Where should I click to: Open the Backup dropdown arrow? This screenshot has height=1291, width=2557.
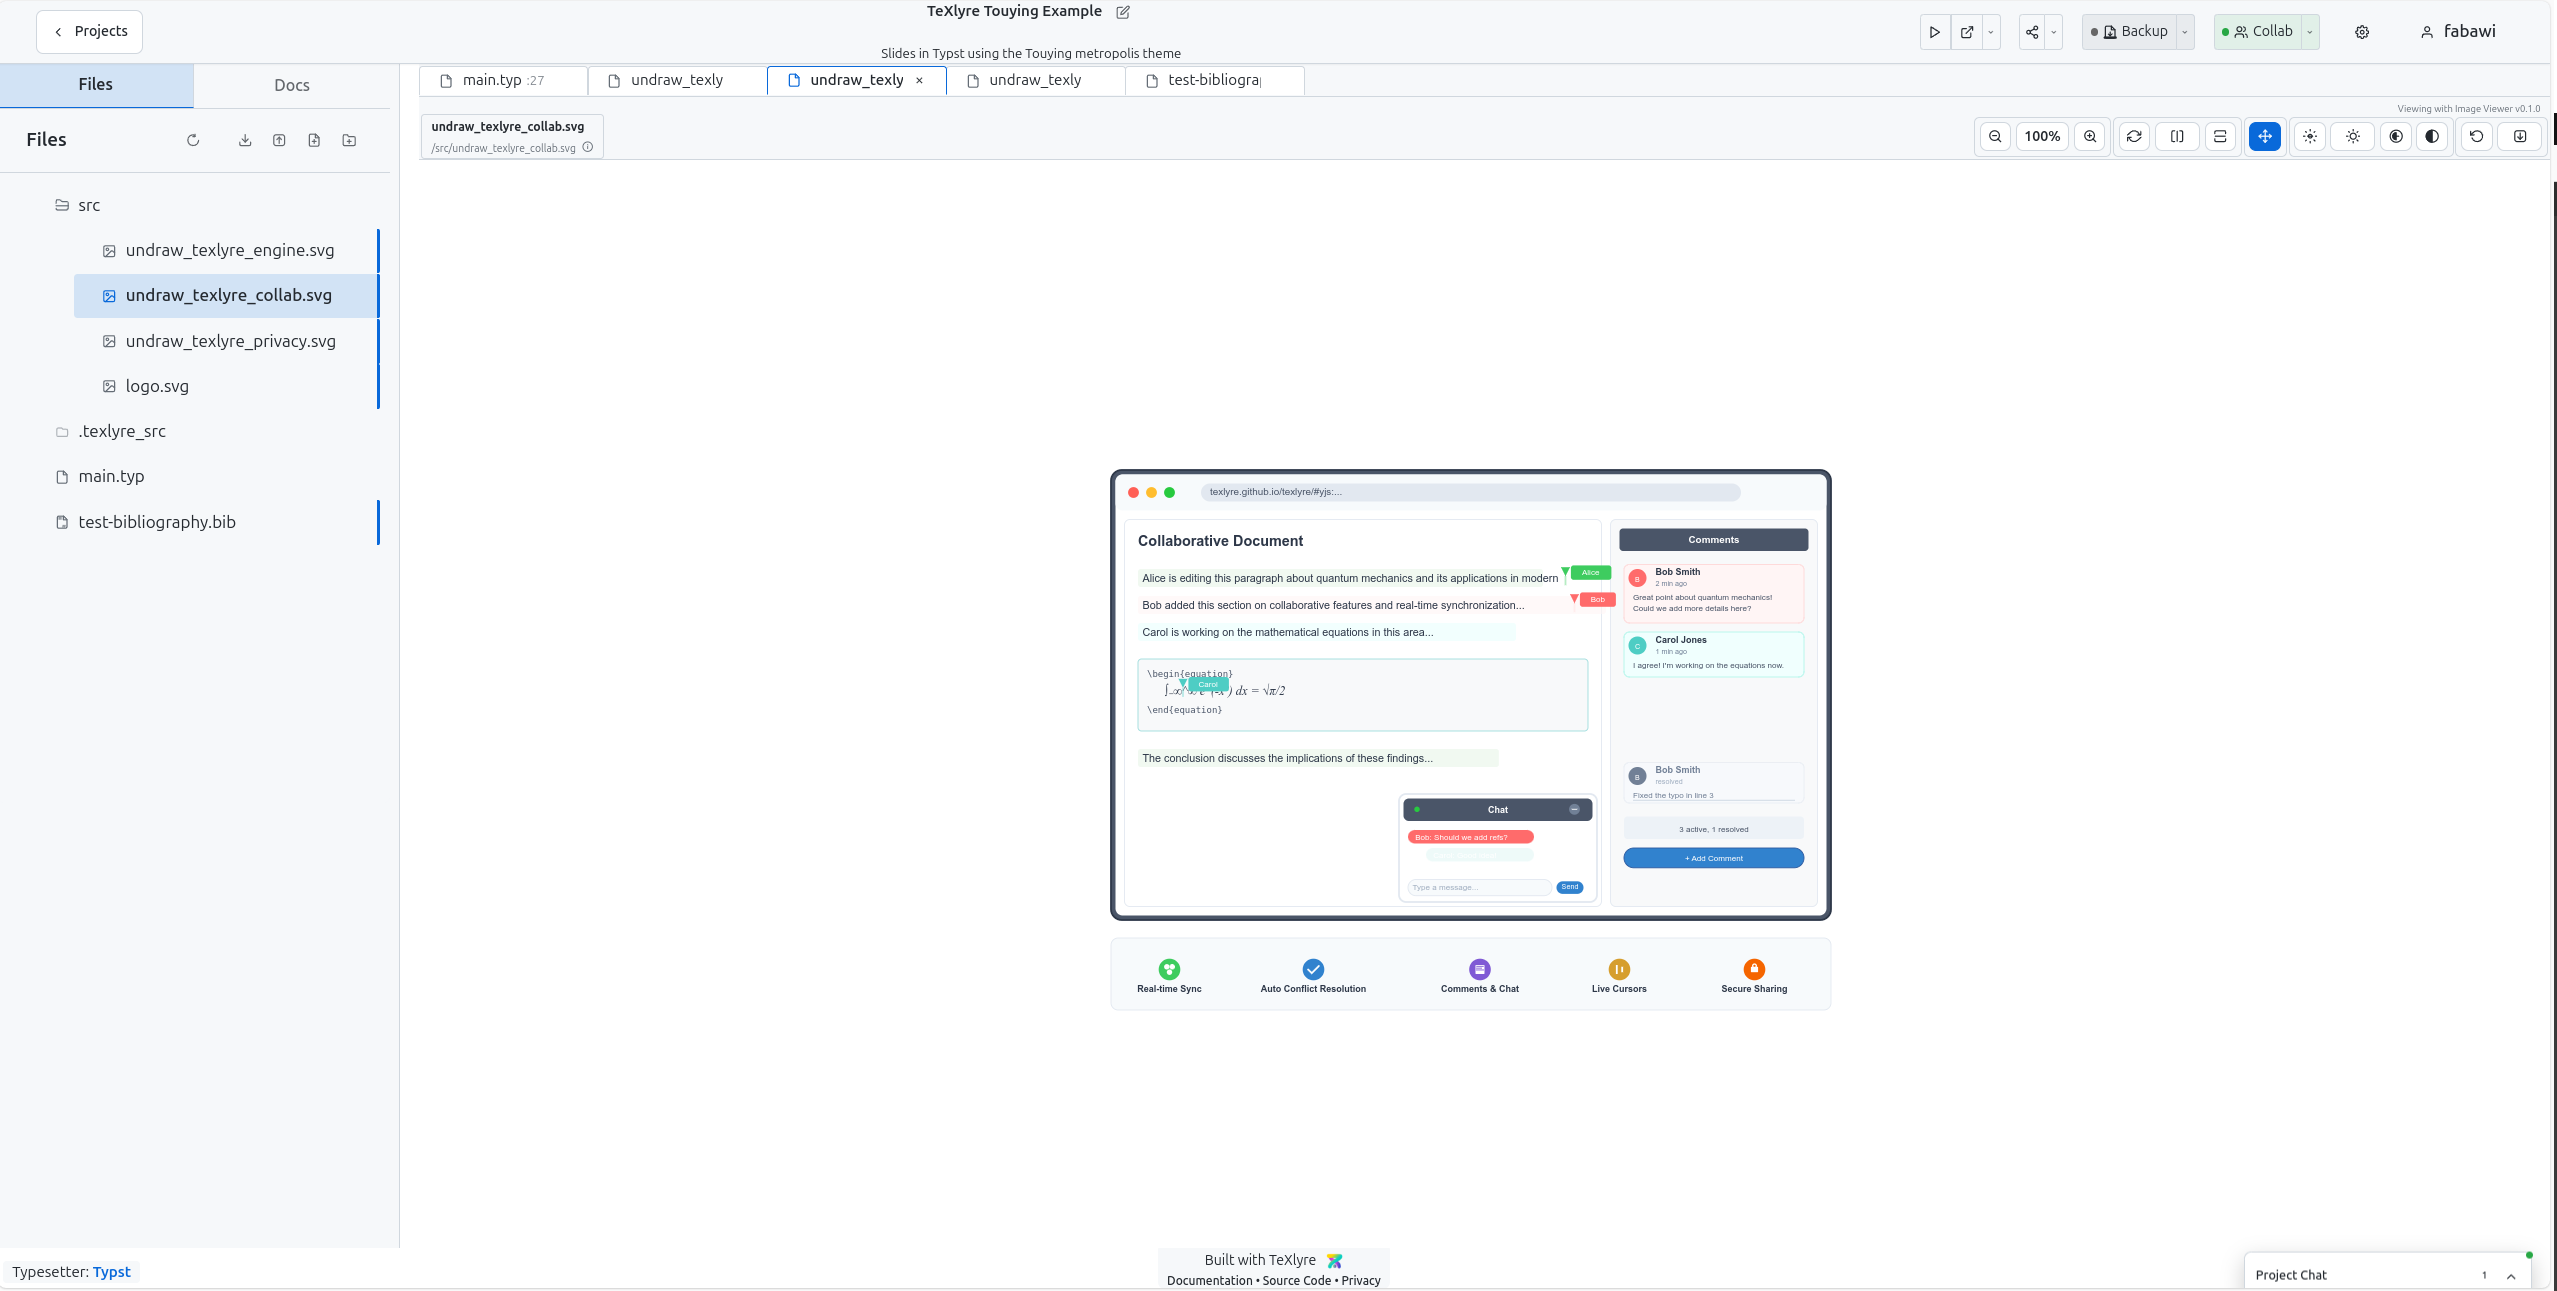coord(2185,32)
